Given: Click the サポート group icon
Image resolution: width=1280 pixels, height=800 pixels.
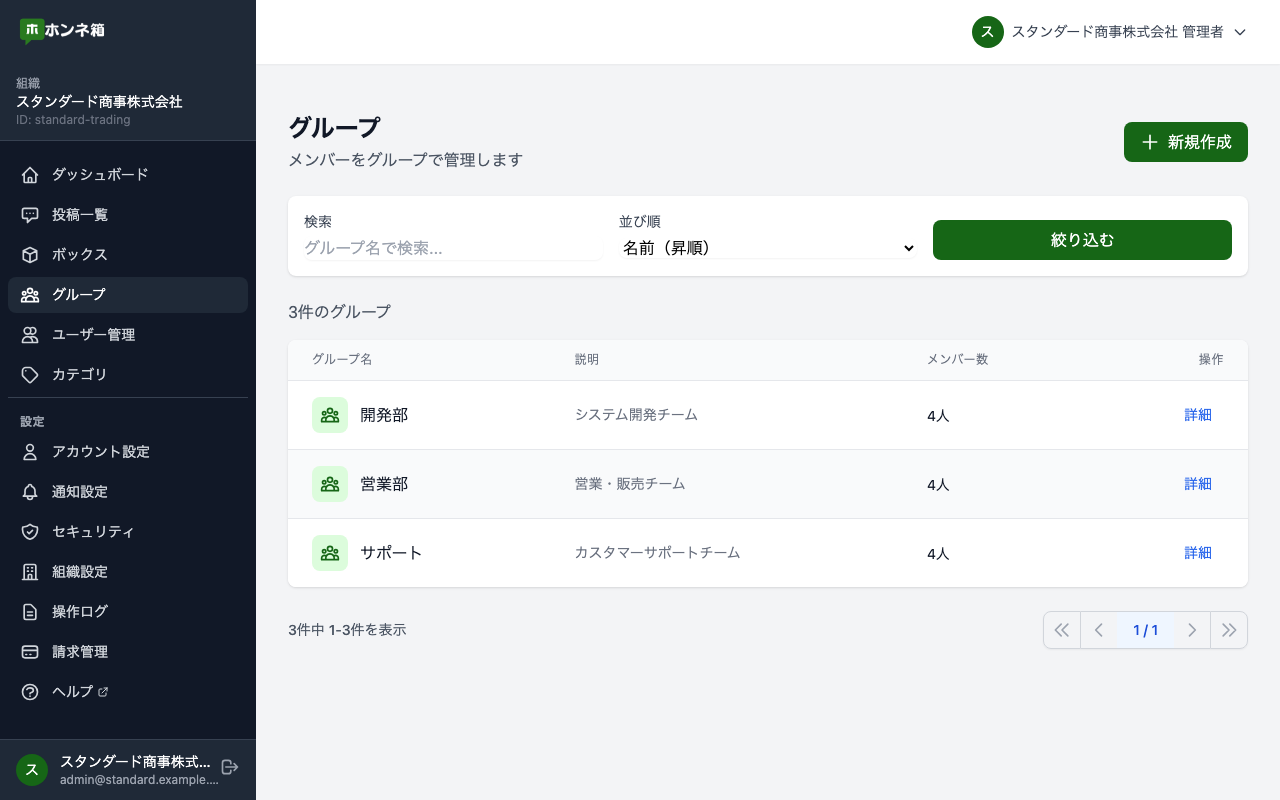Looking at the screenshot, I should (330, 553).
